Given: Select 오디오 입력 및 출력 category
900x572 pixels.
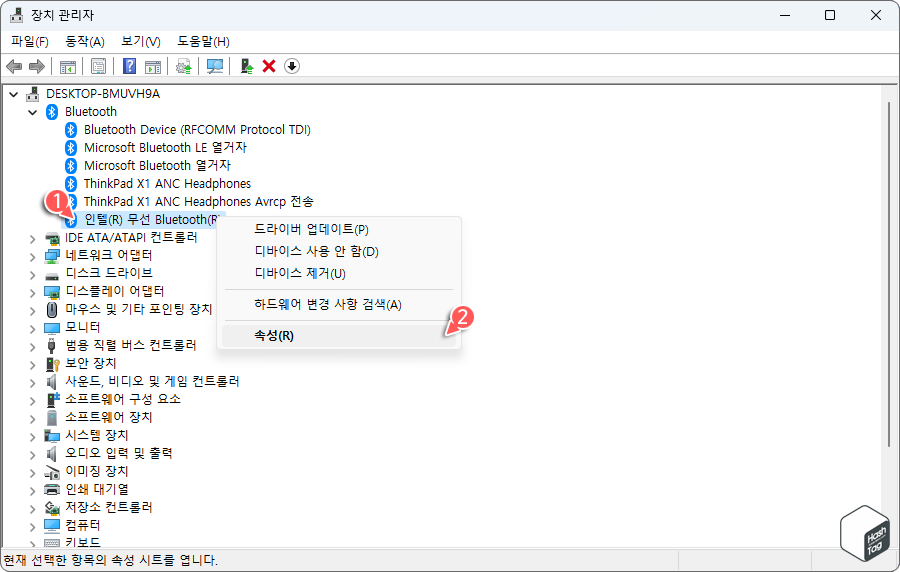Looking at the screenshot, I should [119, 453].
